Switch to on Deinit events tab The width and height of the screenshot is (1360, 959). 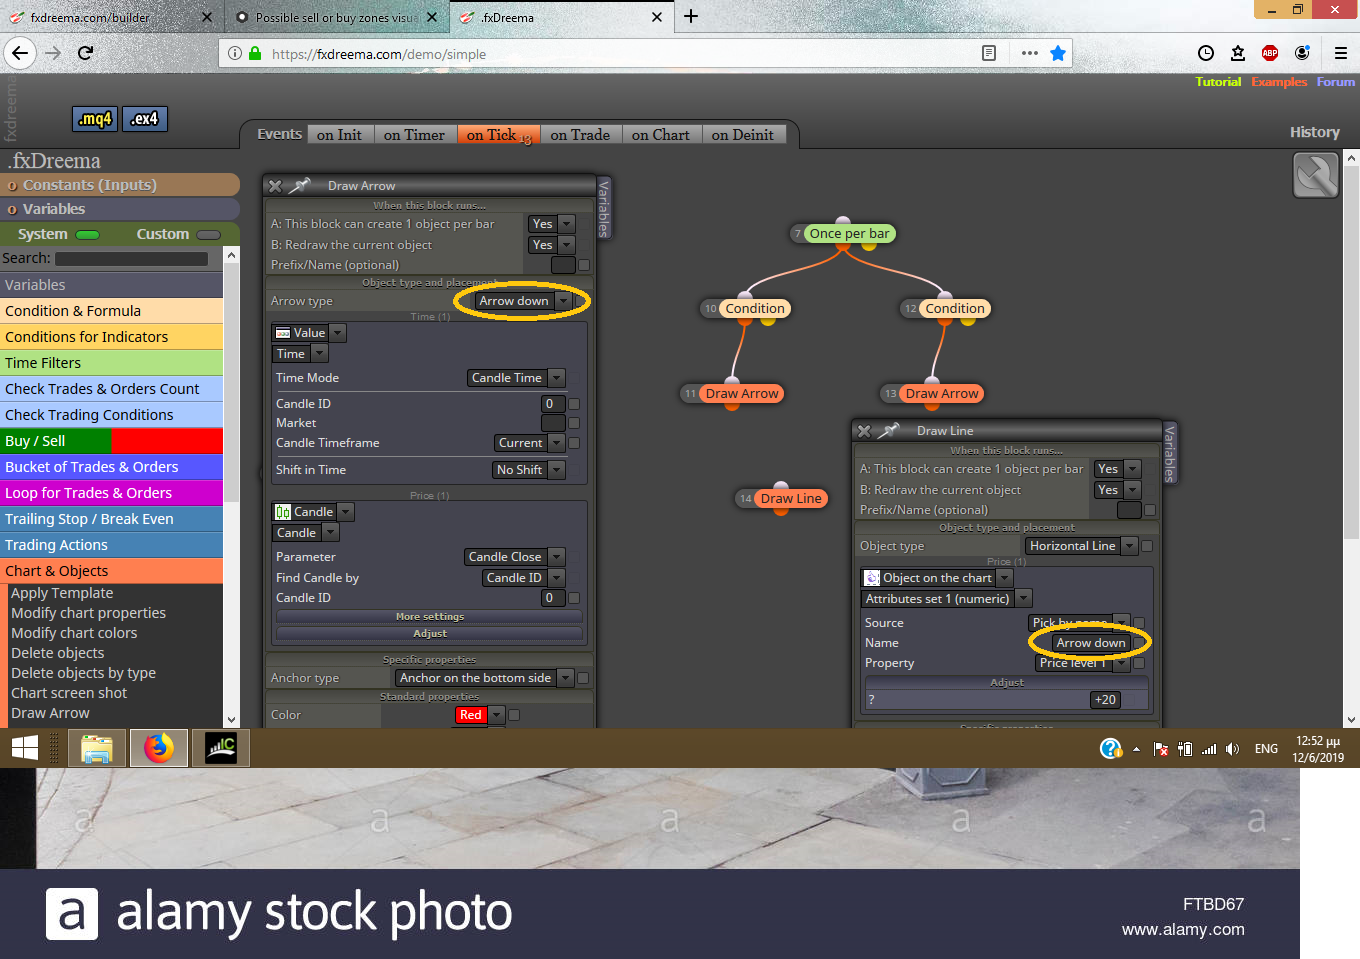pyautogui.click(x=743, y=135)
